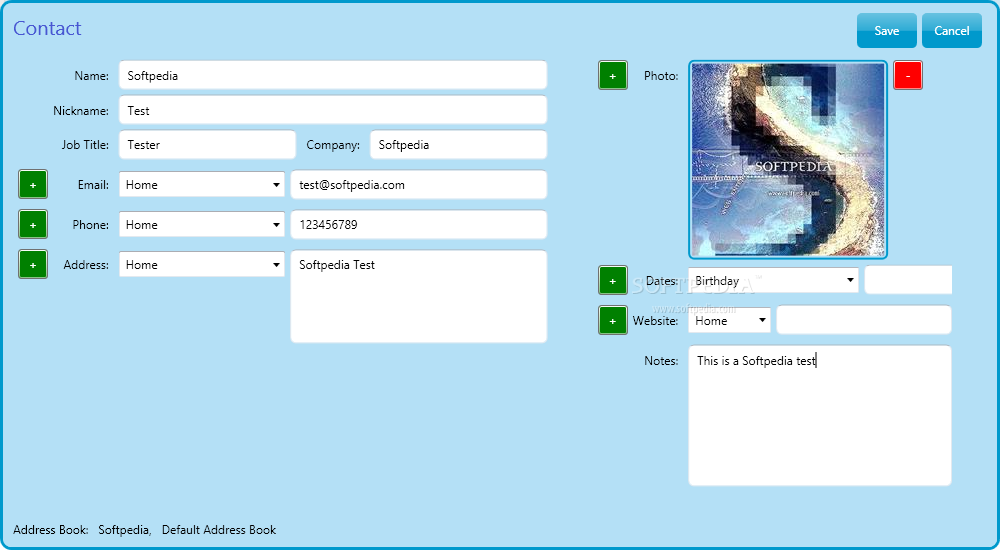Open the Address type dropdown

tap(202, 264)
